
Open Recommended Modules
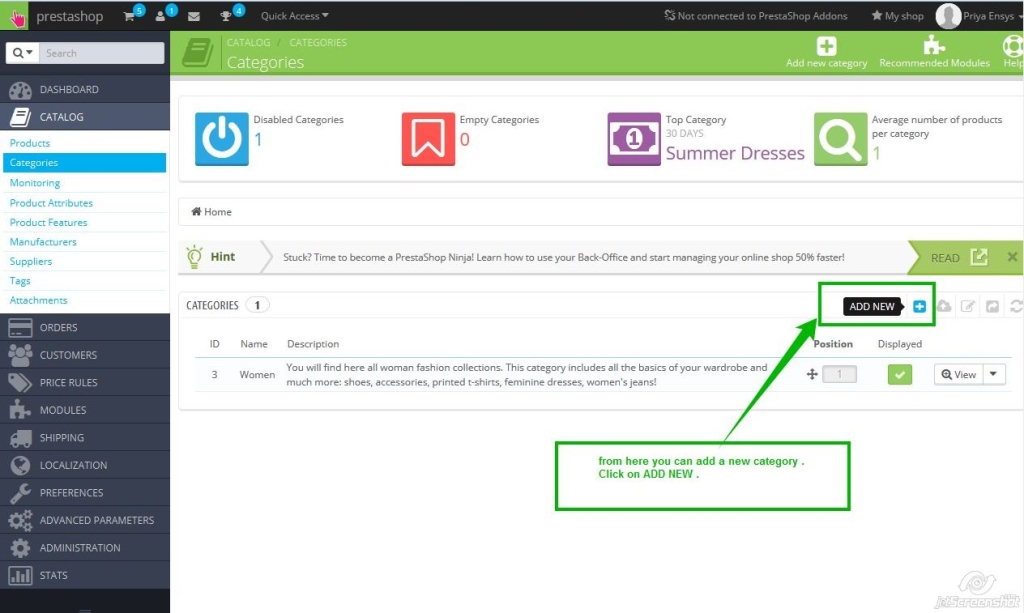[x=934, y=52]
